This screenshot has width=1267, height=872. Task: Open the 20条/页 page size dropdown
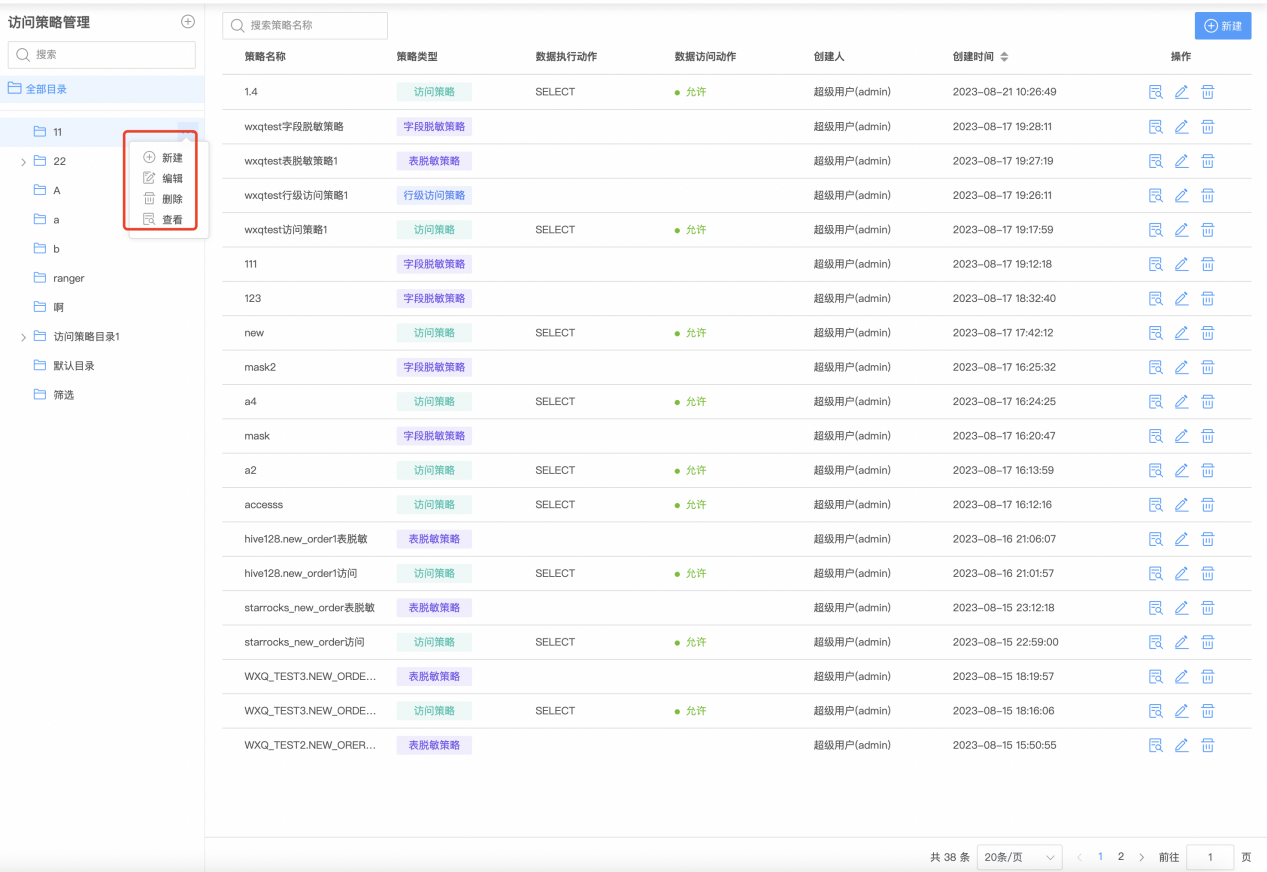1019,857
